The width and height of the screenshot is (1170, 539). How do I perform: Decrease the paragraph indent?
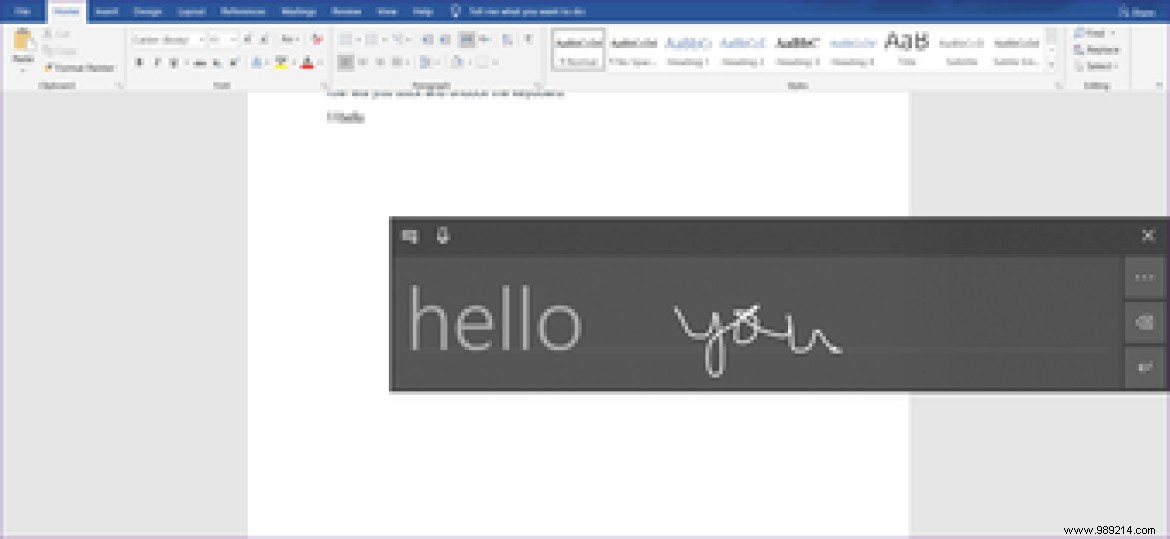point(428,40)
